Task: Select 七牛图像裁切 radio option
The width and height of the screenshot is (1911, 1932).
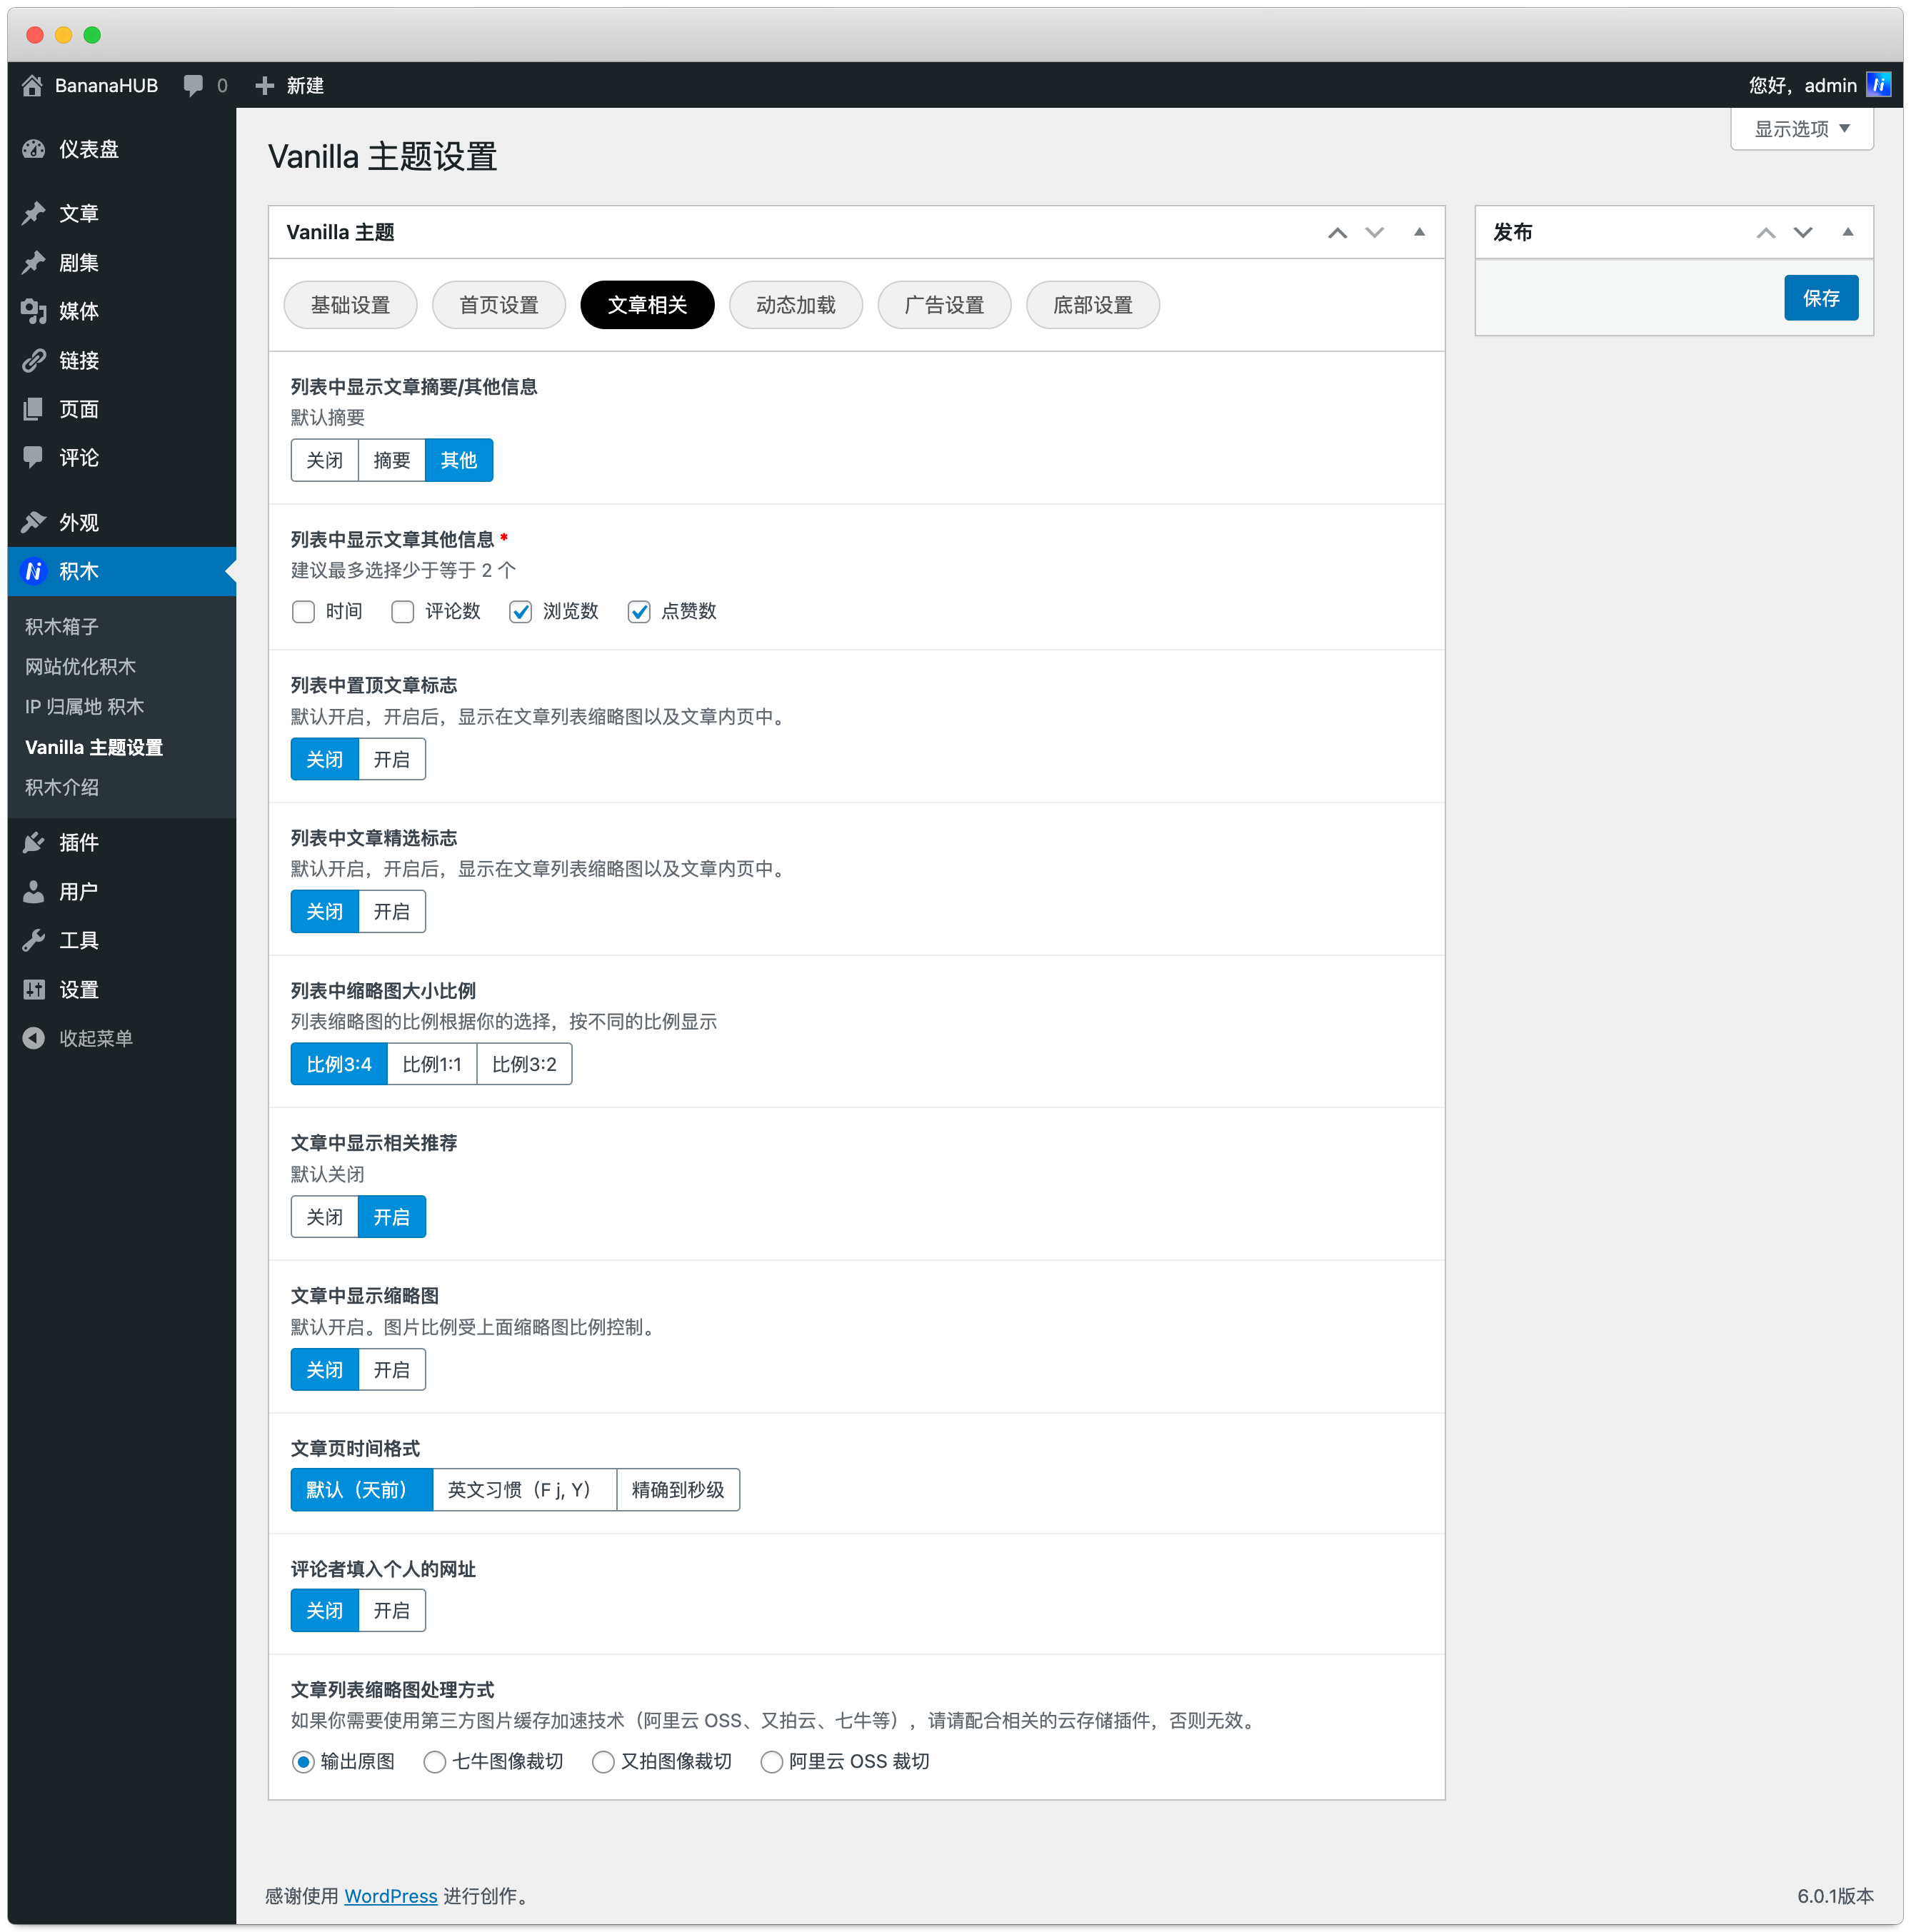Action: pos(434,1762)
